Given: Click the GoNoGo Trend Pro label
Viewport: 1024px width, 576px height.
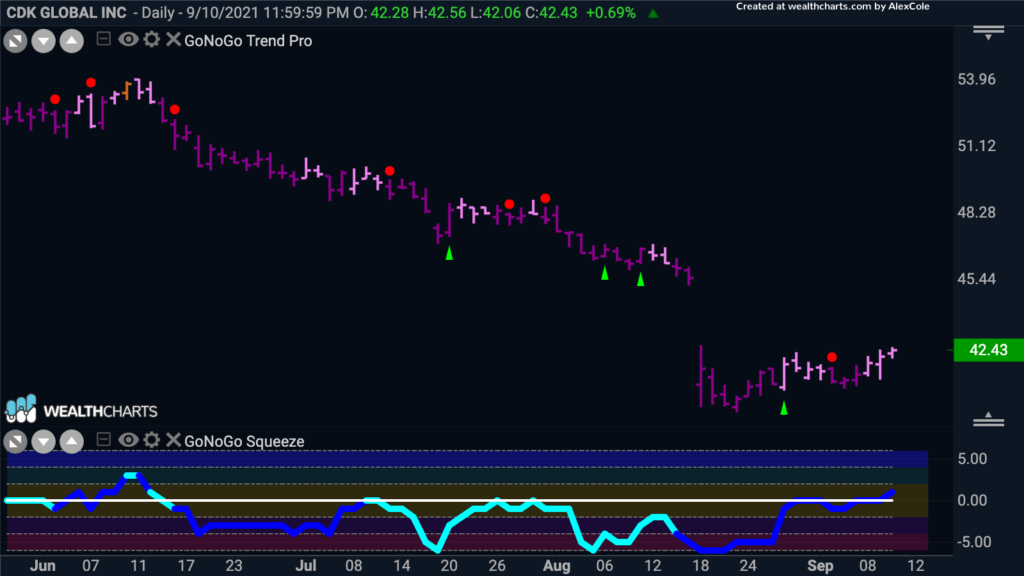Looking at the screenshot, I should click(x=248, y=40).
